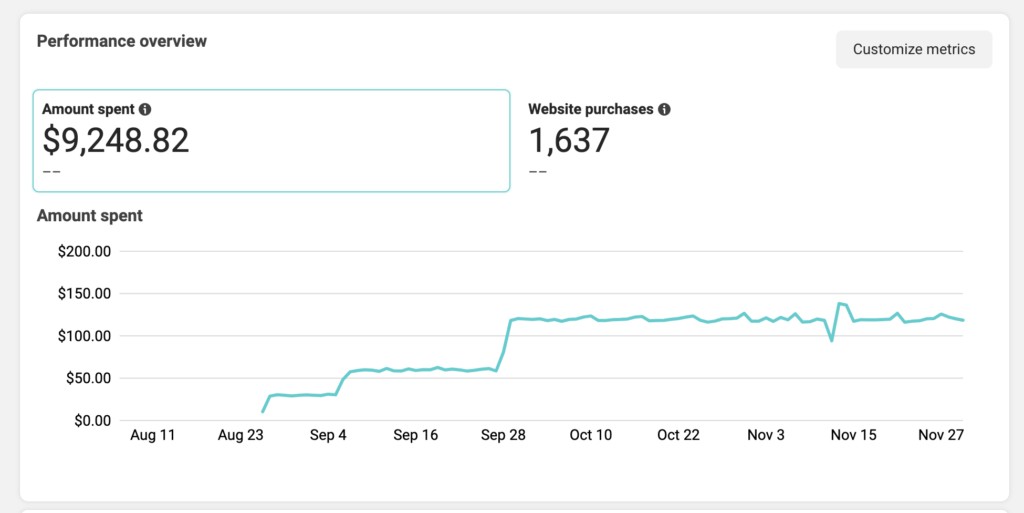
Task: Click the Oct 10 date label
Action: click(591, 435)
